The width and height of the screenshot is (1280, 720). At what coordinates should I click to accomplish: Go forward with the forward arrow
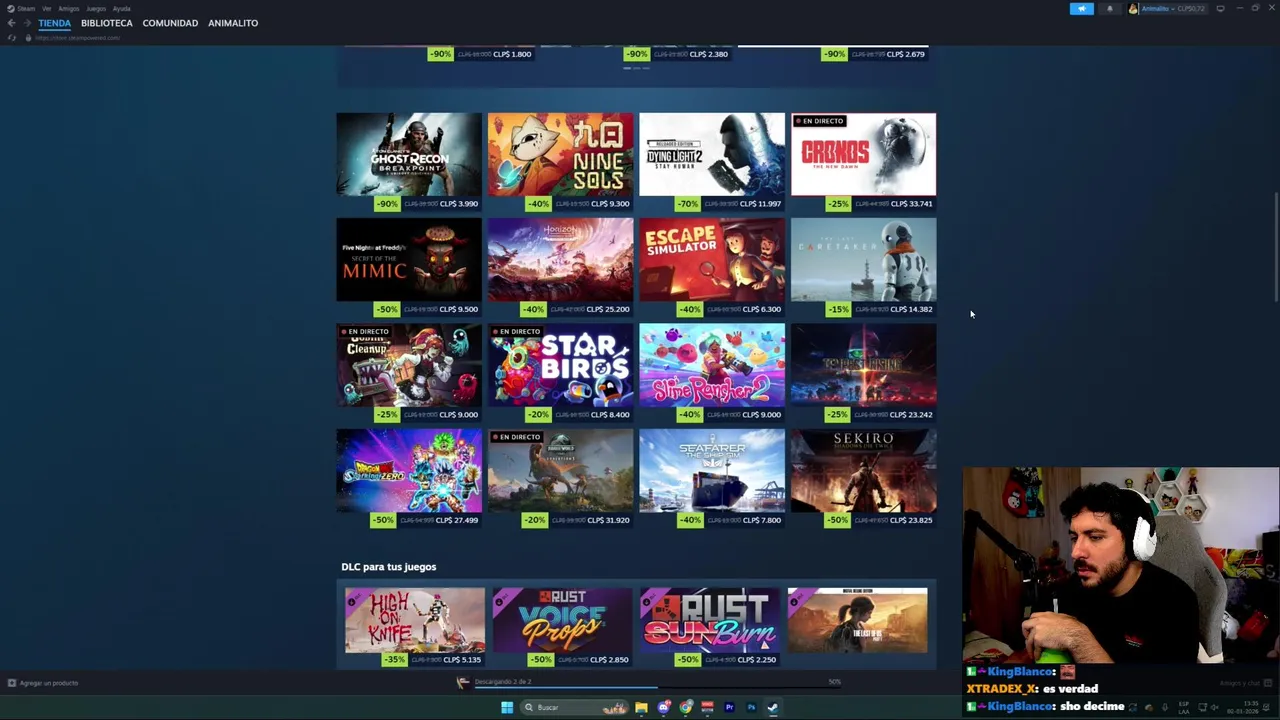[x=27, y=23]
